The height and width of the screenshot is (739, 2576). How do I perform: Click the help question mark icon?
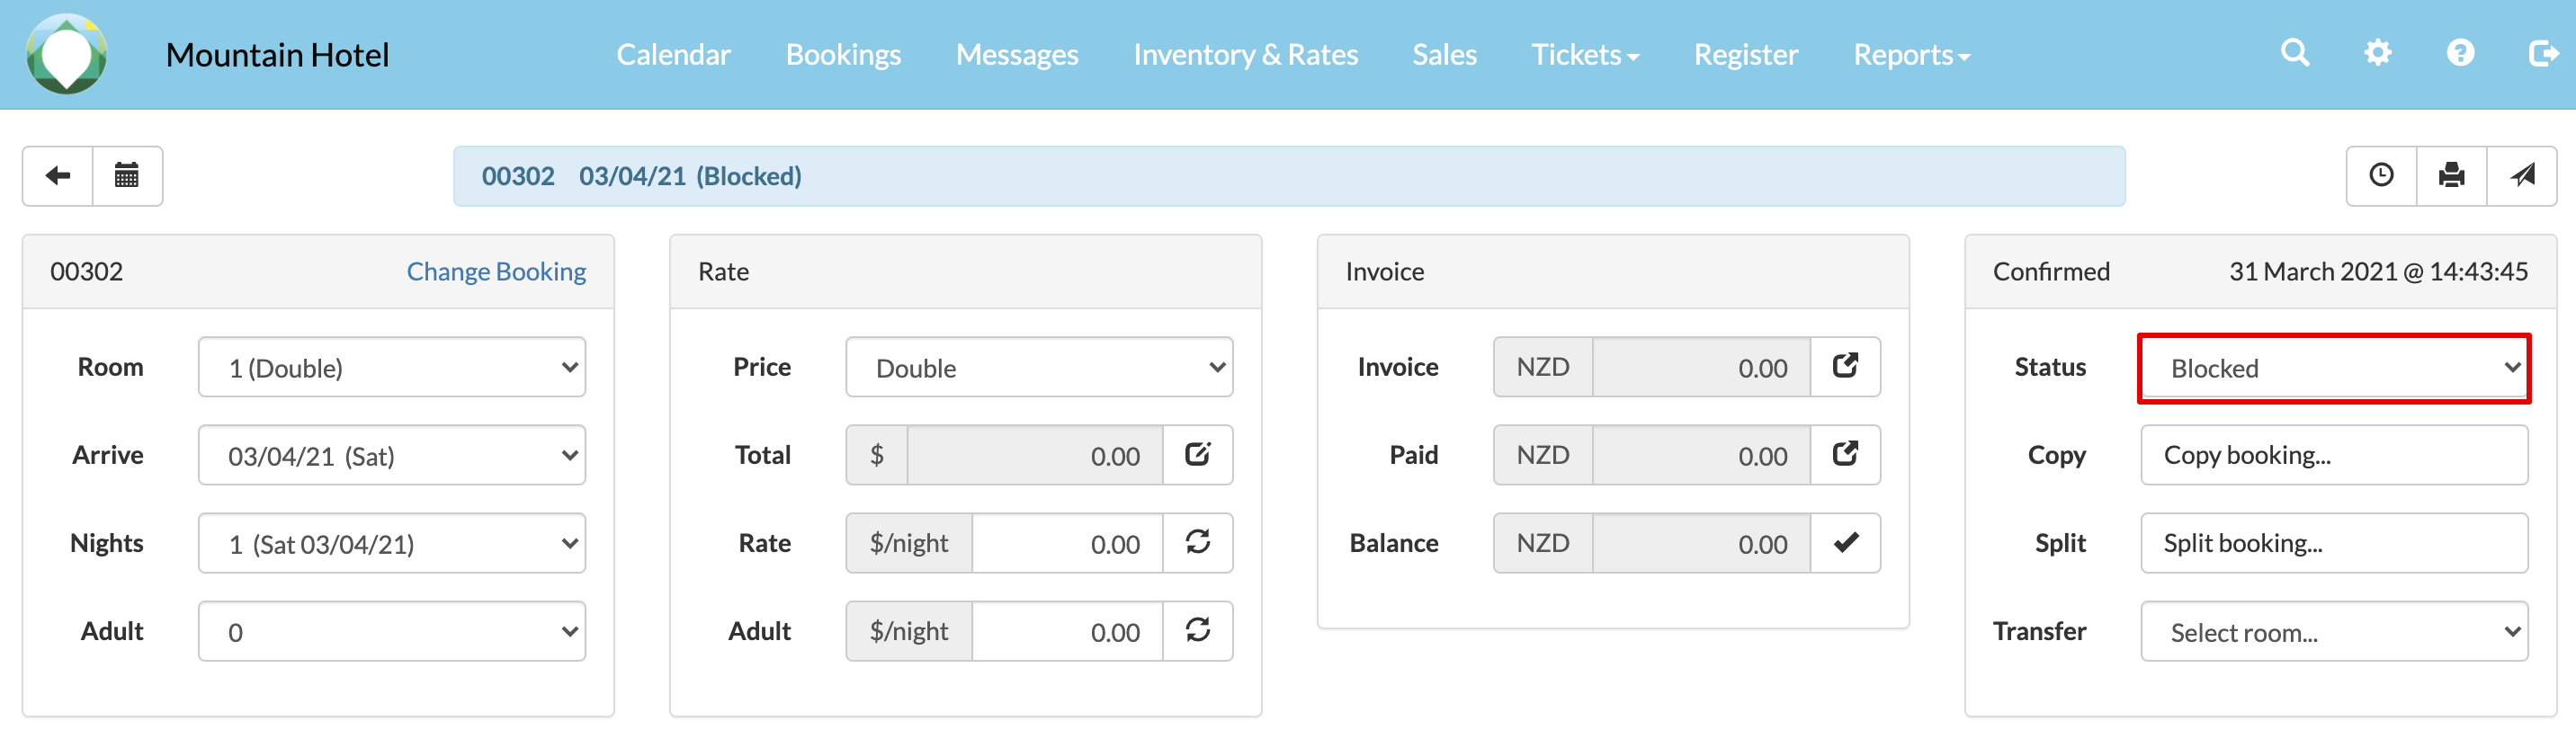(2460, 53)
